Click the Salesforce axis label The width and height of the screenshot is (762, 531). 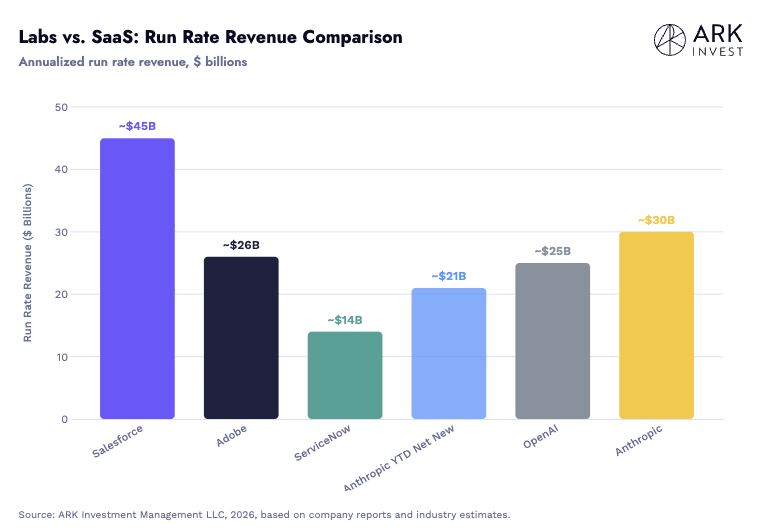(x=118, y=441)
